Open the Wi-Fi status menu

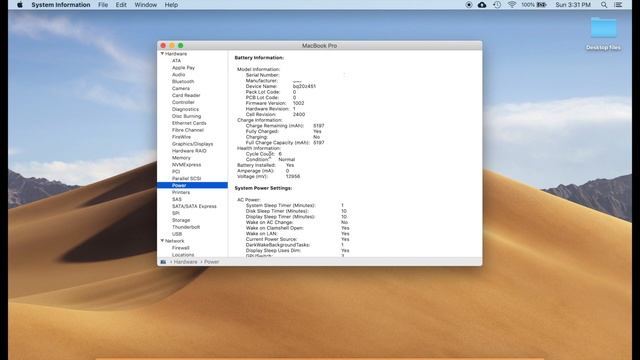coord(511,5)
